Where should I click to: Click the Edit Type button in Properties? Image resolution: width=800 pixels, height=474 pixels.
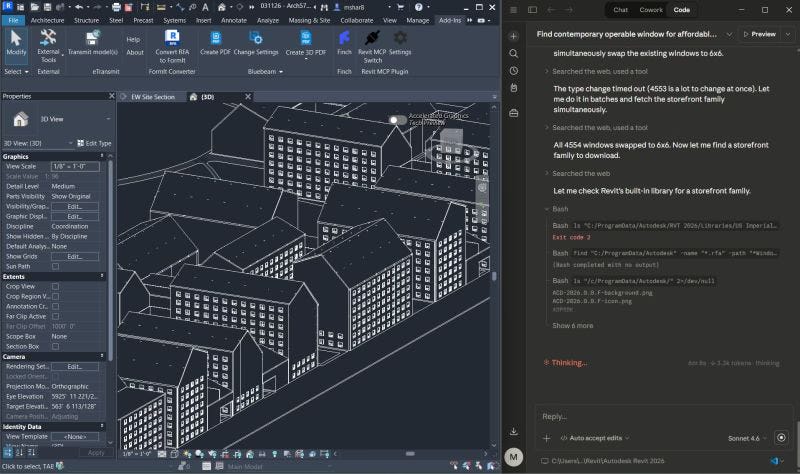pyautogui.click(x=94, y=143)
